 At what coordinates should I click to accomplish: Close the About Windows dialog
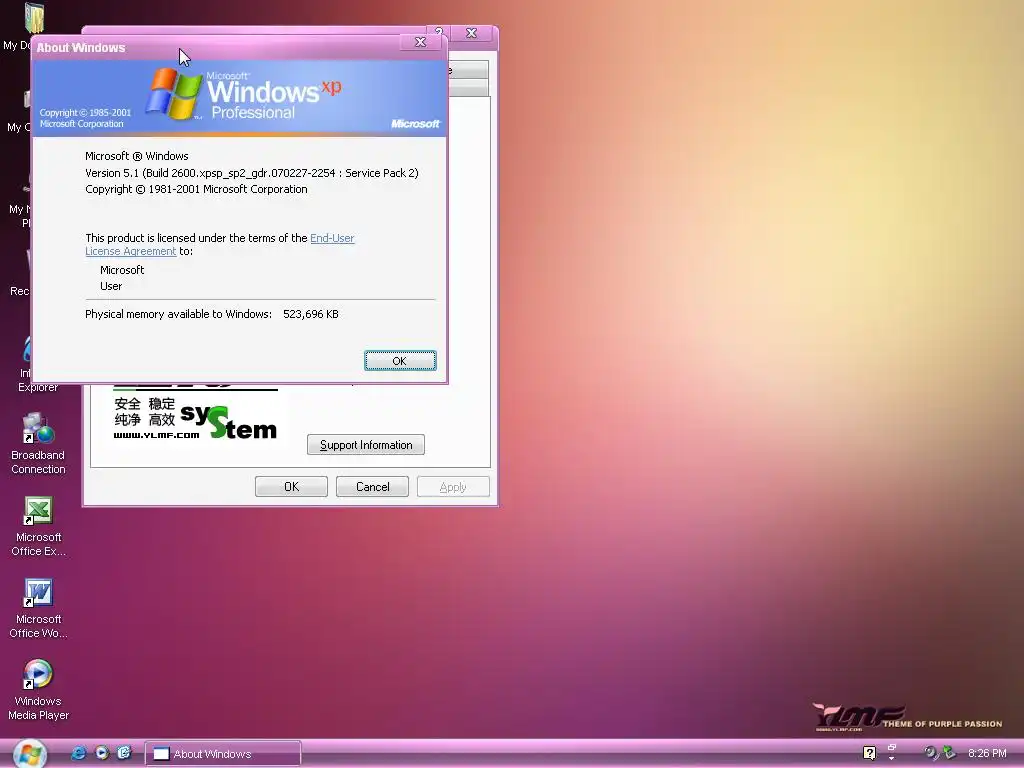coord(421,42)
